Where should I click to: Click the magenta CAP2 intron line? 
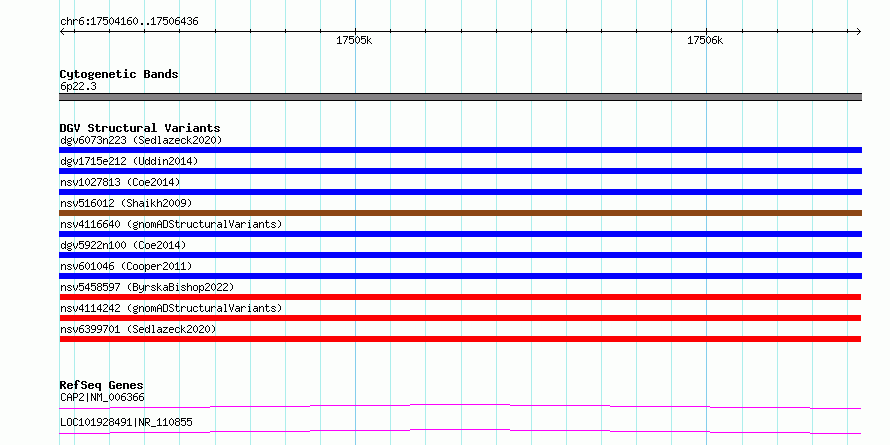(460, 406)
